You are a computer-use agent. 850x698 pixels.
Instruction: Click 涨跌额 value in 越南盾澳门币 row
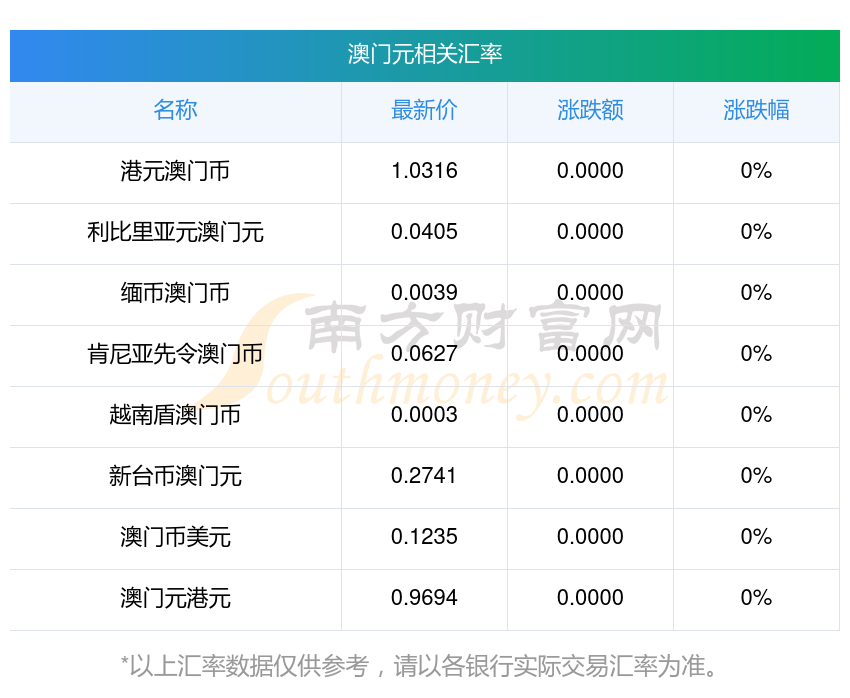[x=590, y=415]
